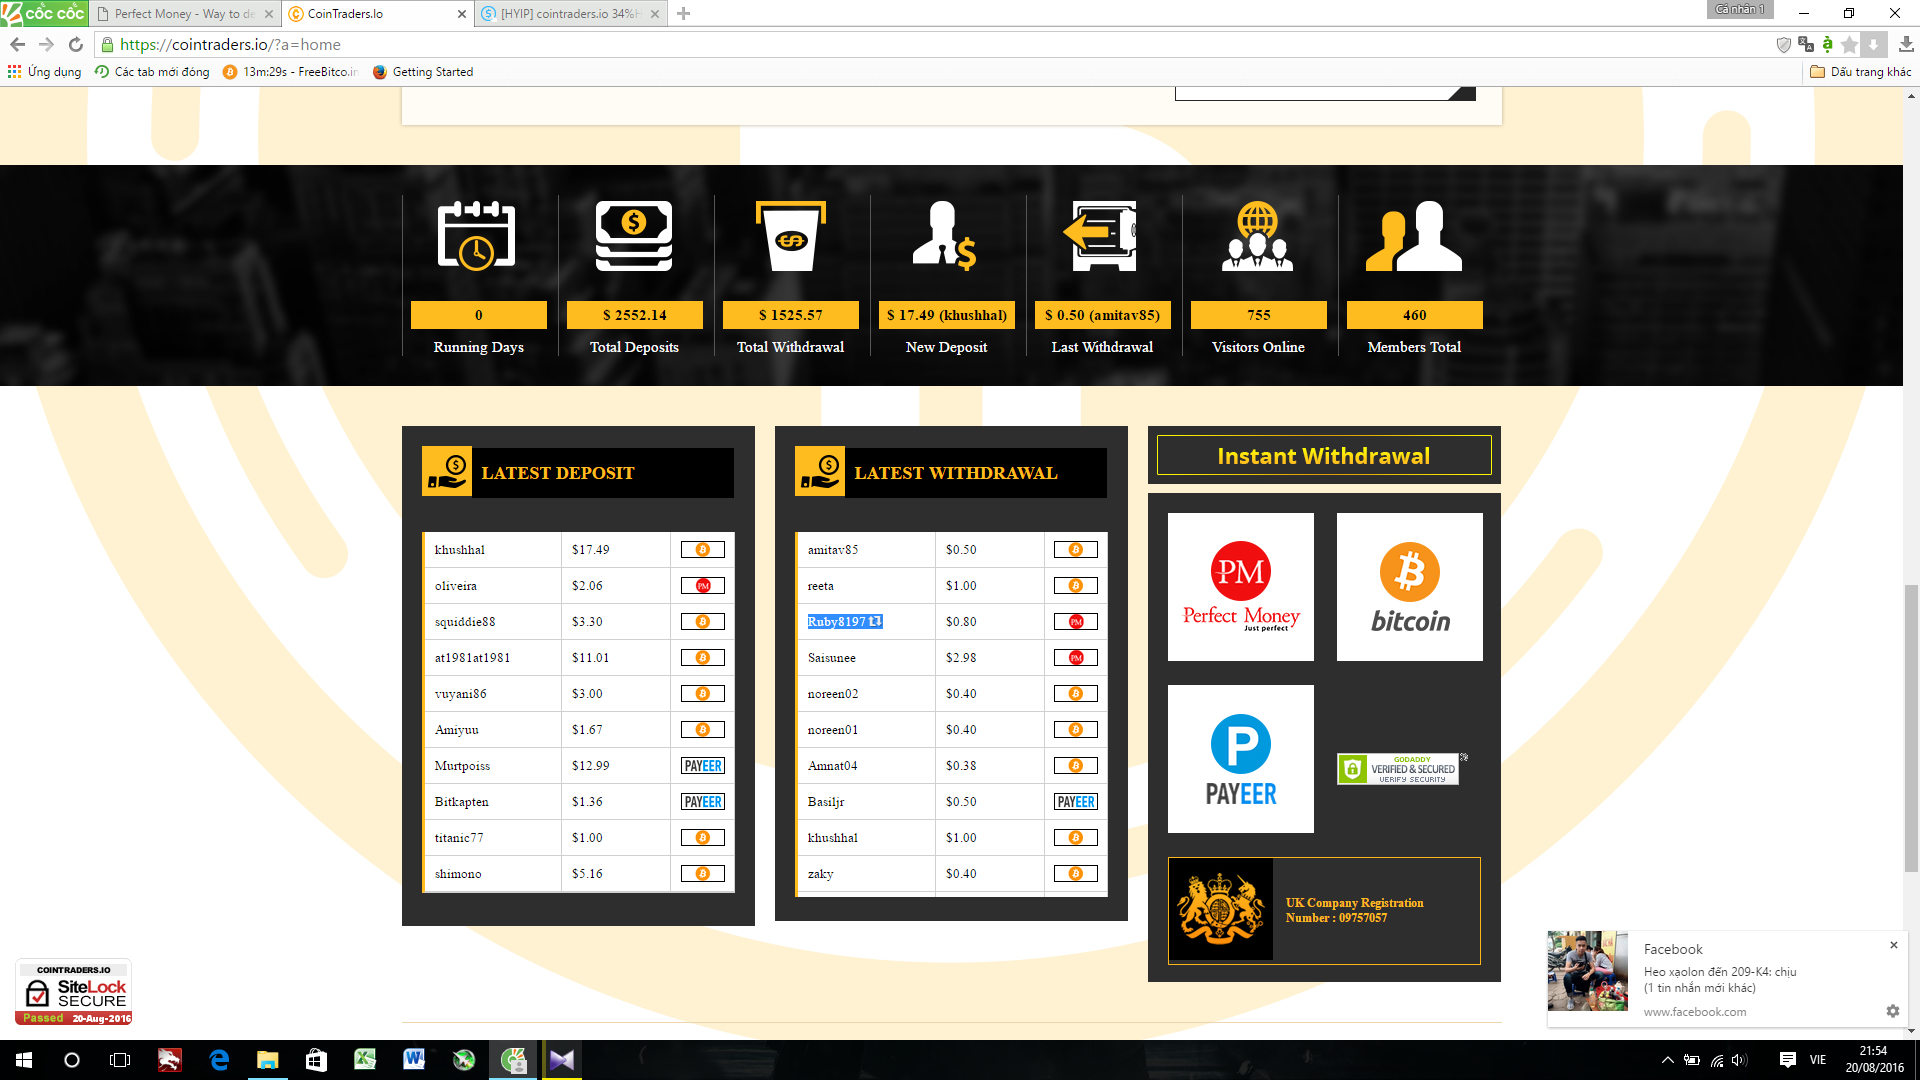Viewport: 1920px width, 1080px height.
Task: Open Getting Started bookmark link
Action: 432,72
